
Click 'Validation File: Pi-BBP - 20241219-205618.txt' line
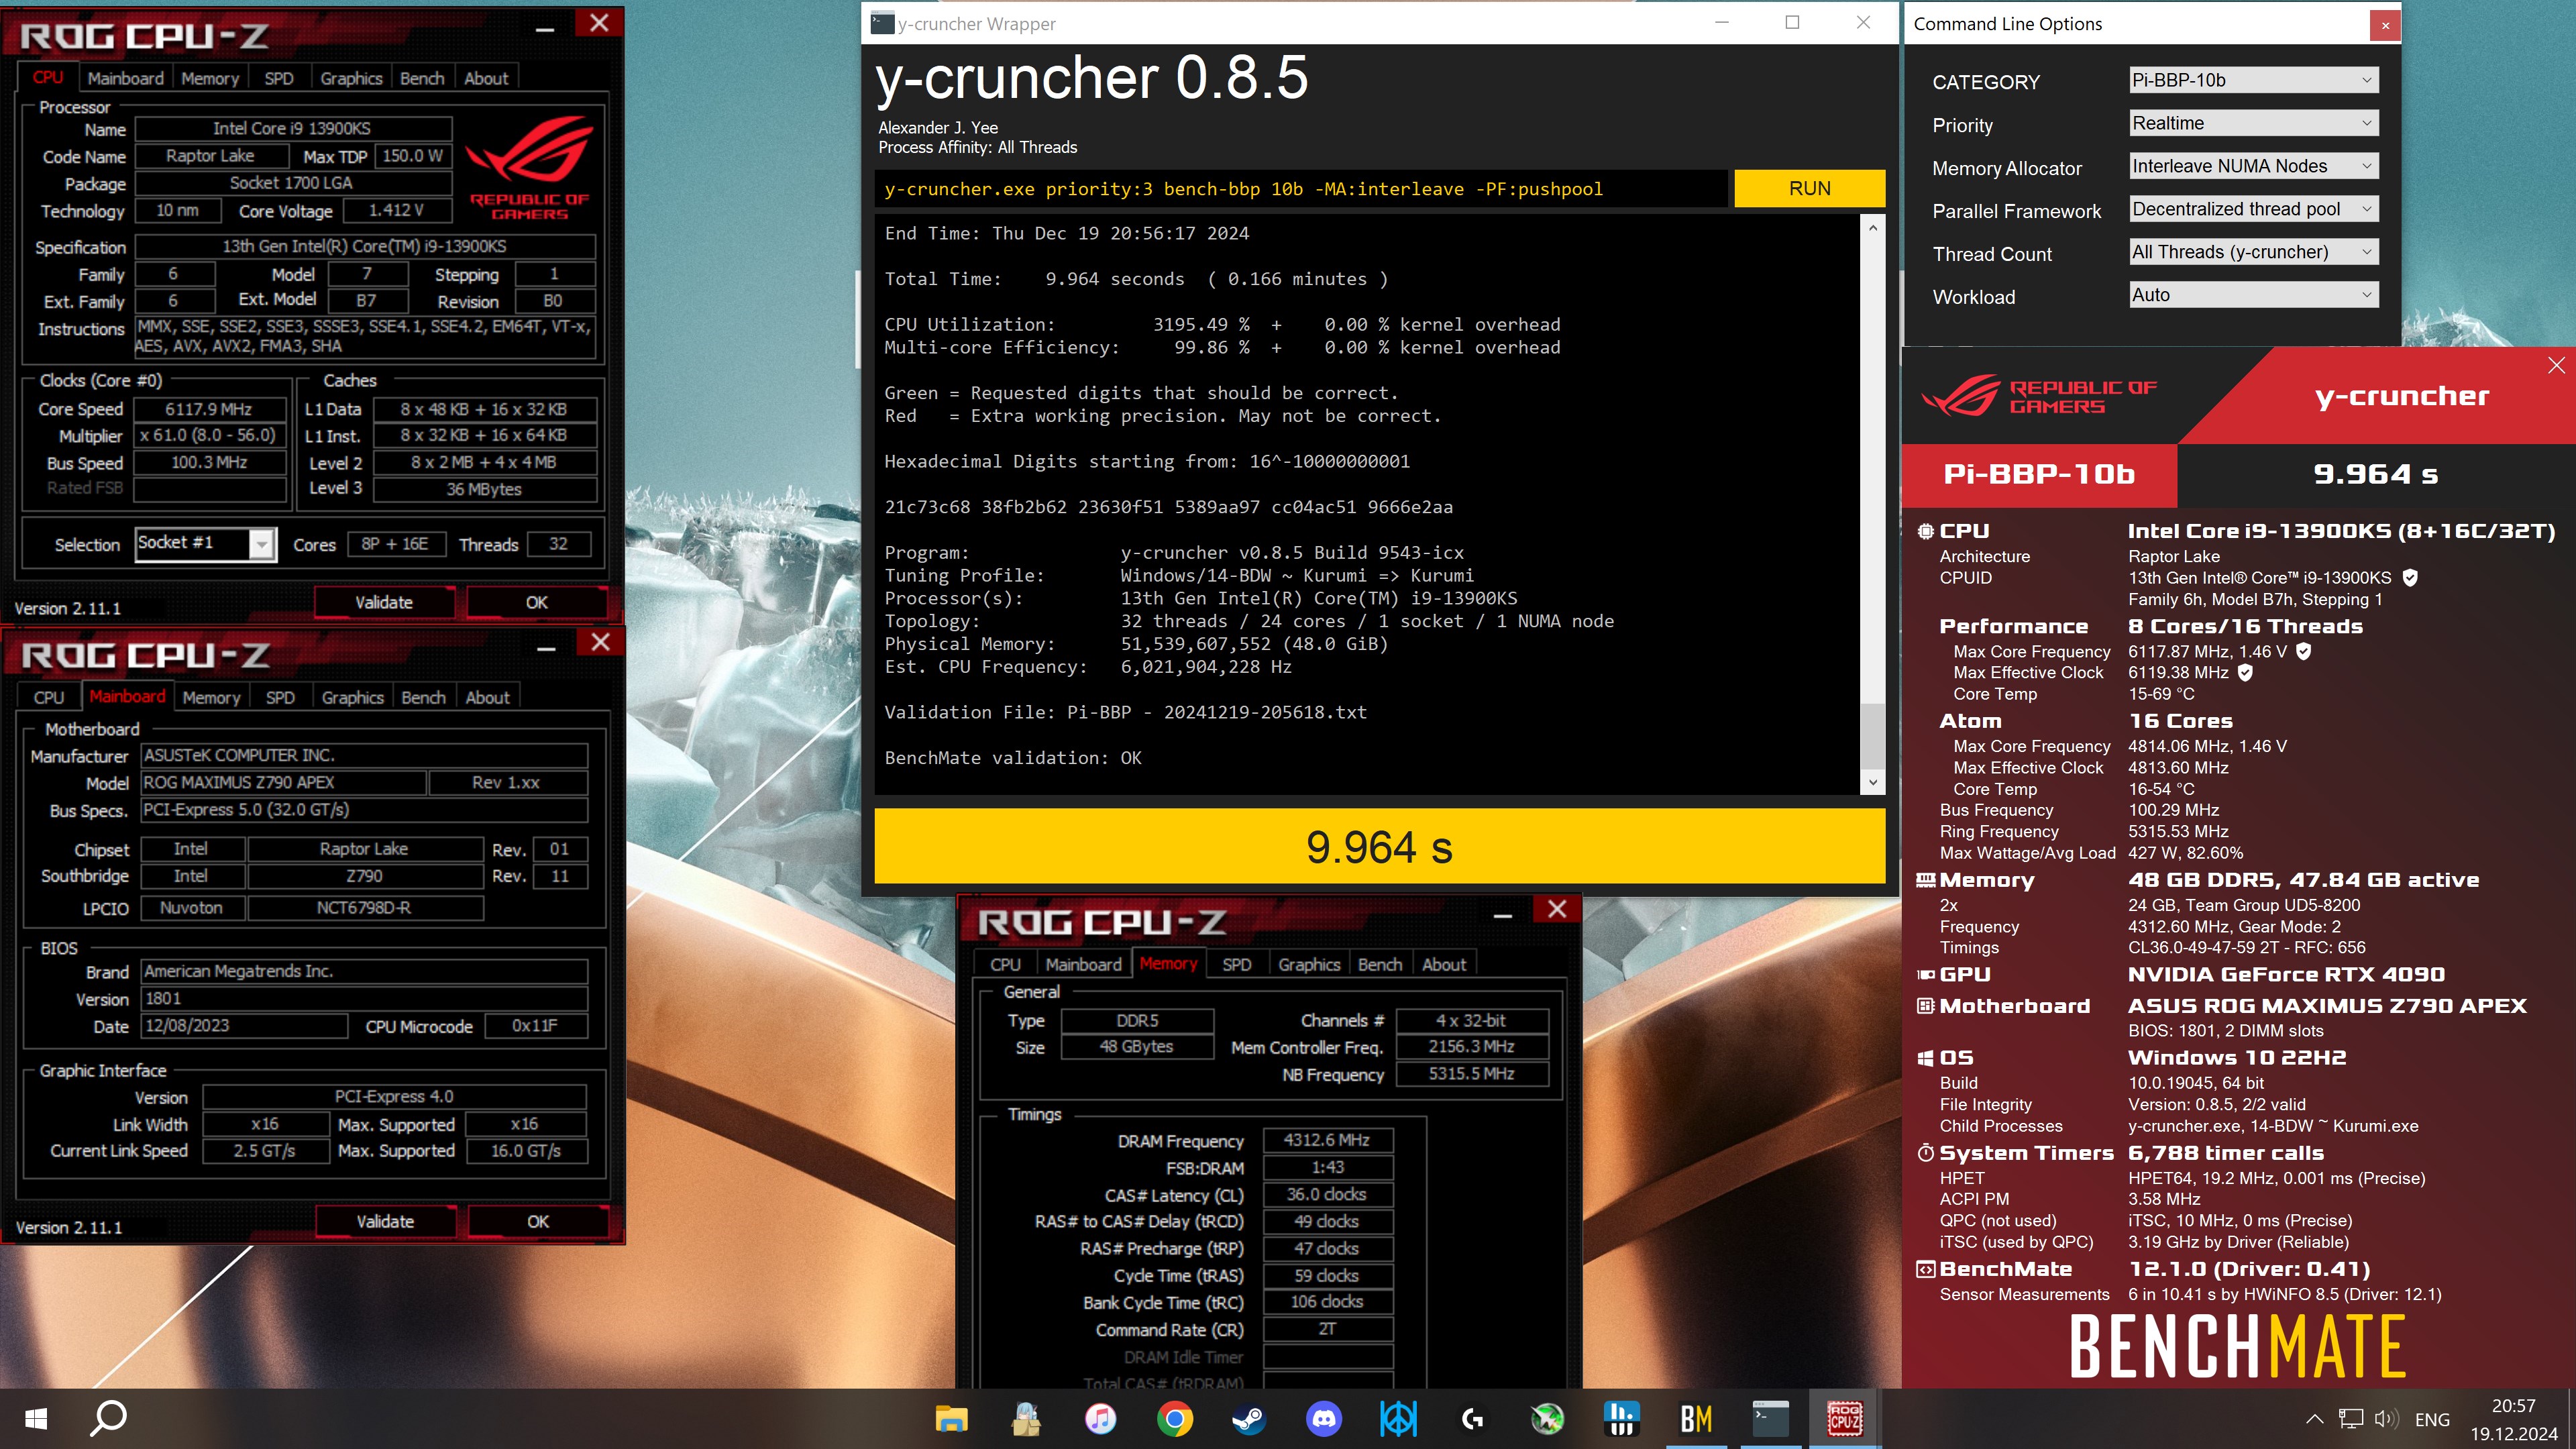(x=1125, y=712)
